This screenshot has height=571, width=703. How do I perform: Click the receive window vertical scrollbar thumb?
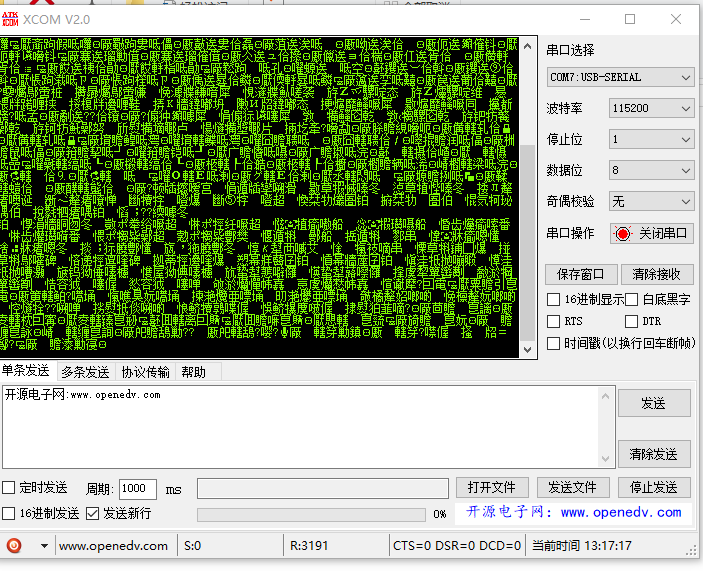528,242
